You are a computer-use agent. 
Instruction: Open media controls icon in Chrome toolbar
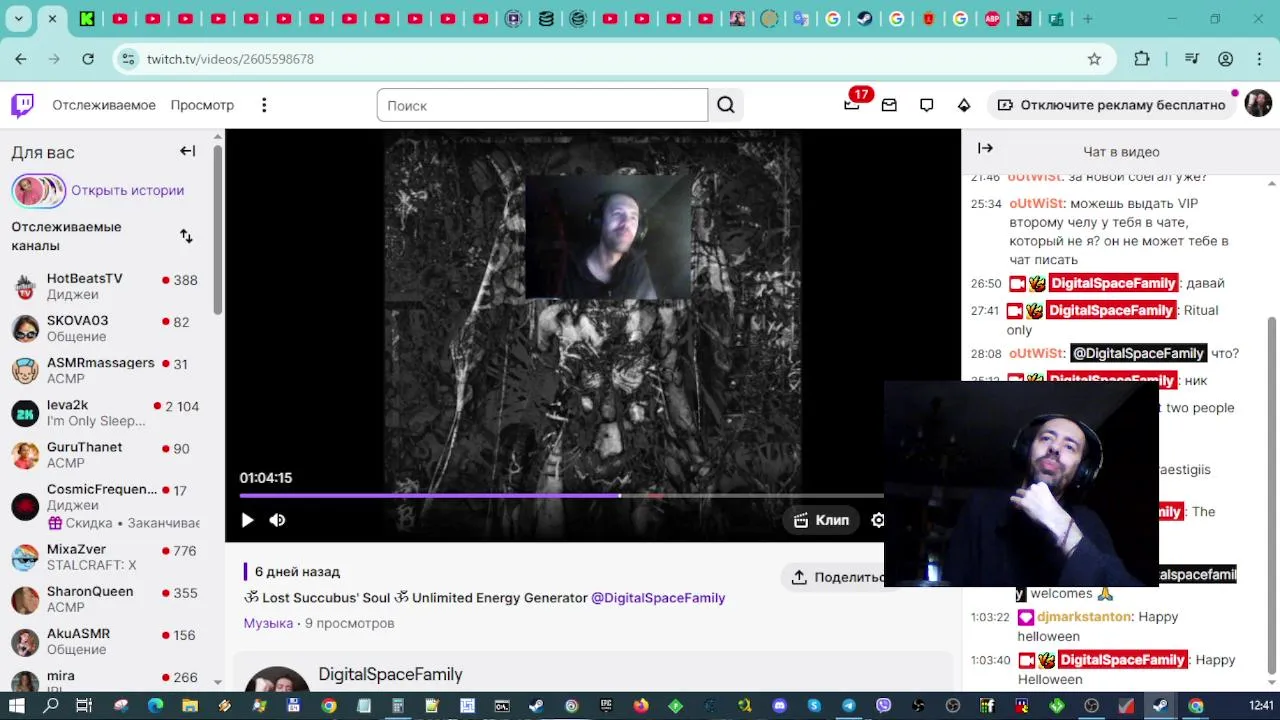click(x=1191, y=59)
